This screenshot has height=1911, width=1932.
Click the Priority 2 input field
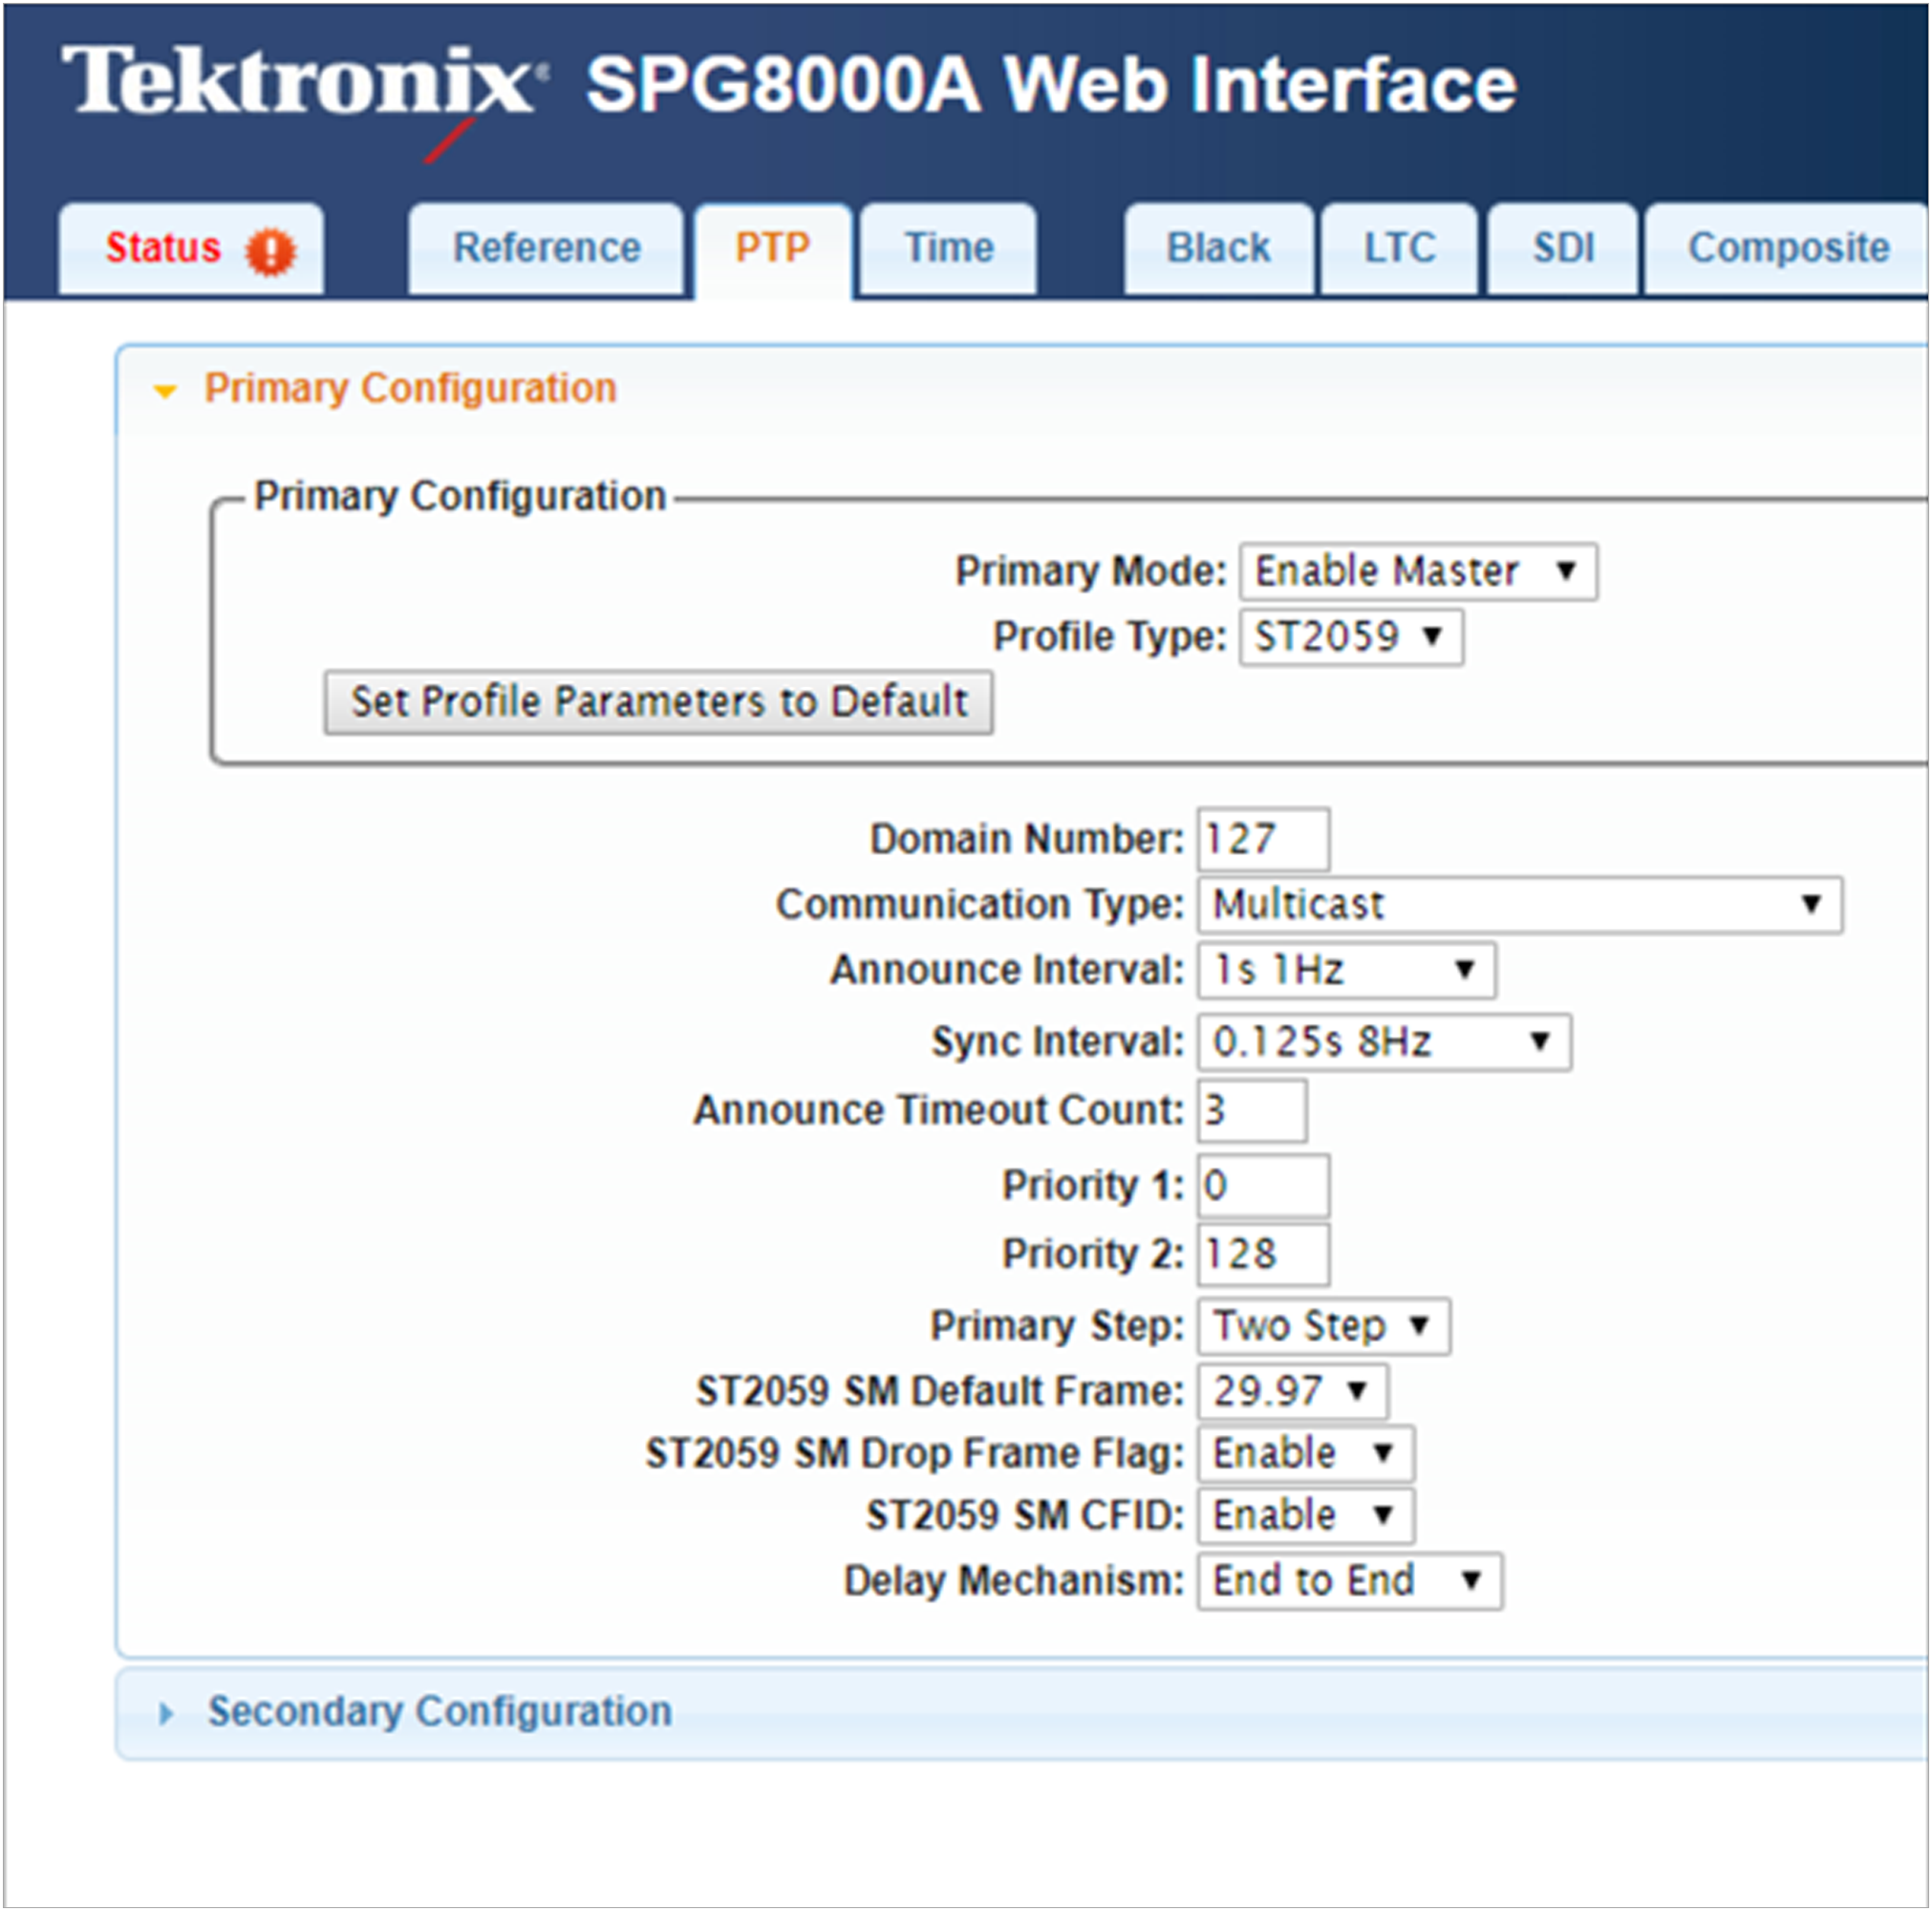pos(1263,1254)
